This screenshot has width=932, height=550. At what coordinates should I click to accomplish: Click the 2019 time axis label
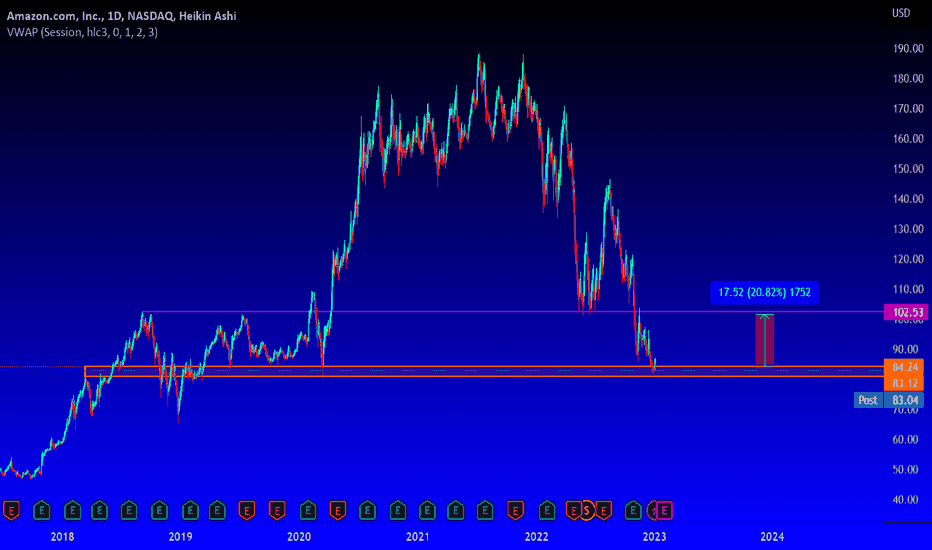[181, 537]
